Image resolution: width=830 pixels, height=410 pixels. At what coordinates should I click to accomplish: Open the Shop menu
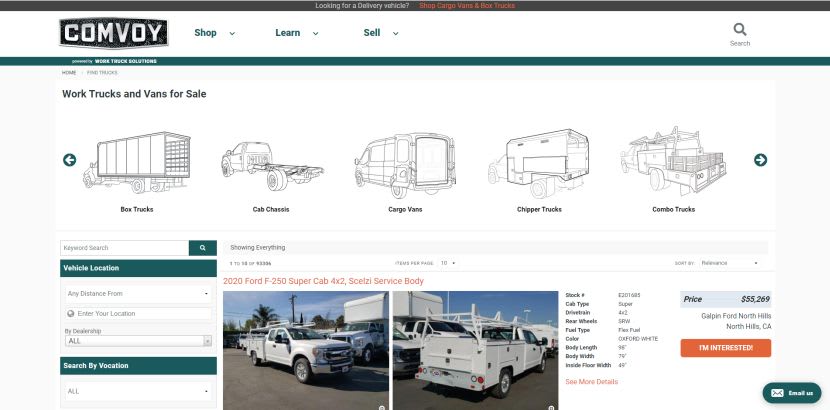pyautogui.click(x=205, y=33)
